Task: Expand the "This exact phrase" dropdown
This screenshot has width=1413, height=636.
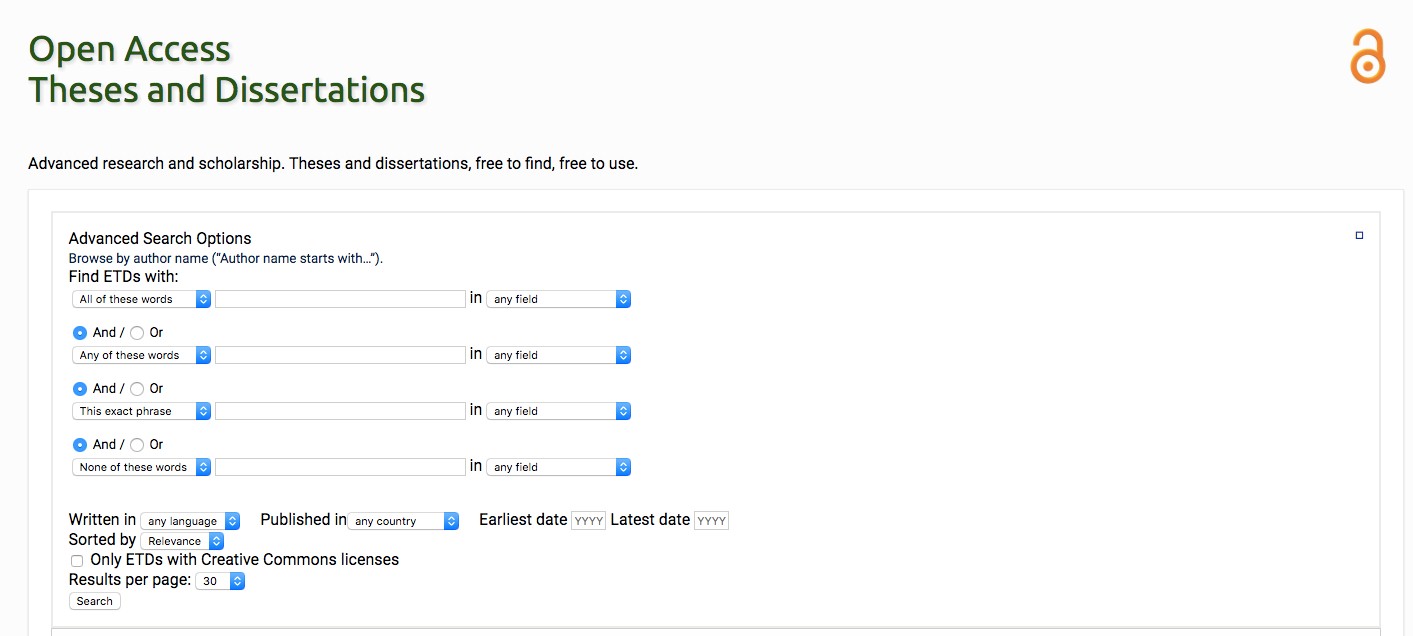Action: coord(141,411)
